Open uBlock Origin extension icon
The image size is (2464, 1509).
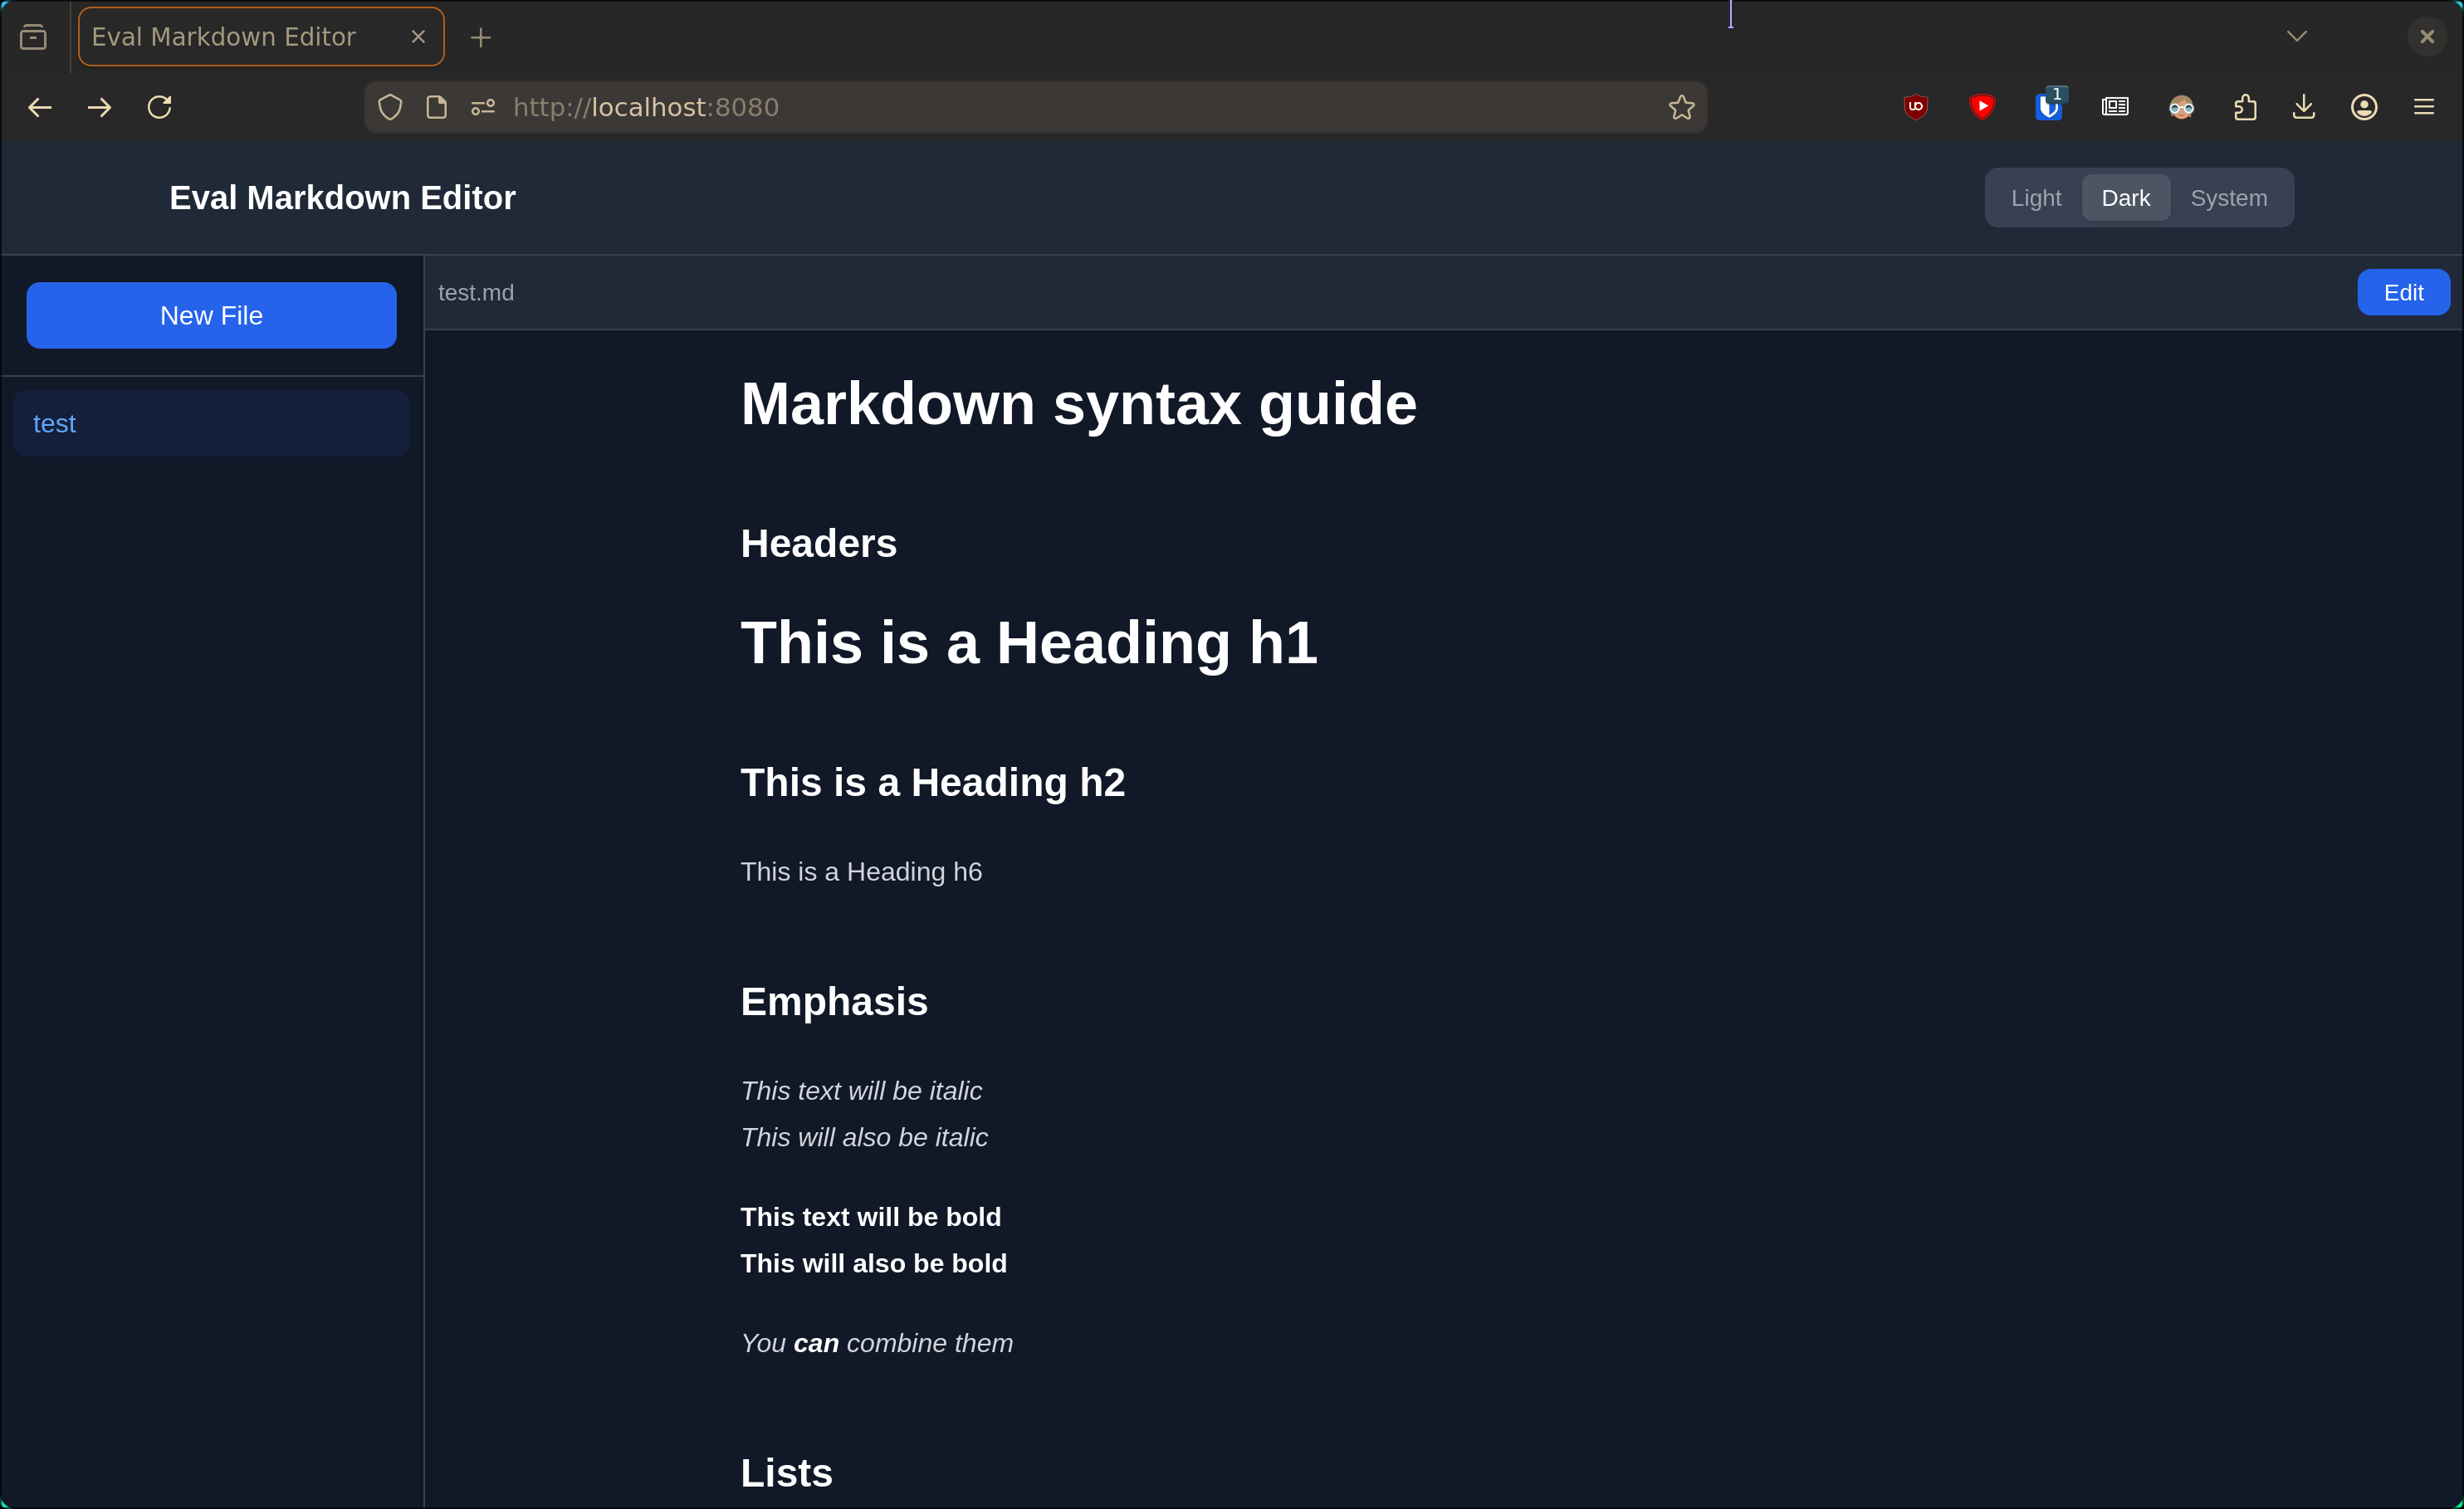coord(1915,107)
